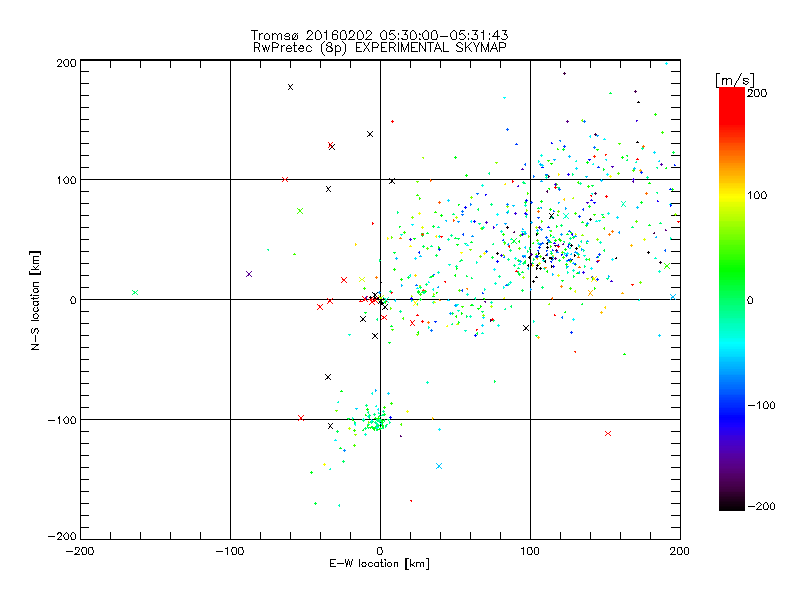This screenshot has height=600, width=800.
Task: Click the '[m/s]' colorbar unit label
Action: 735,80
